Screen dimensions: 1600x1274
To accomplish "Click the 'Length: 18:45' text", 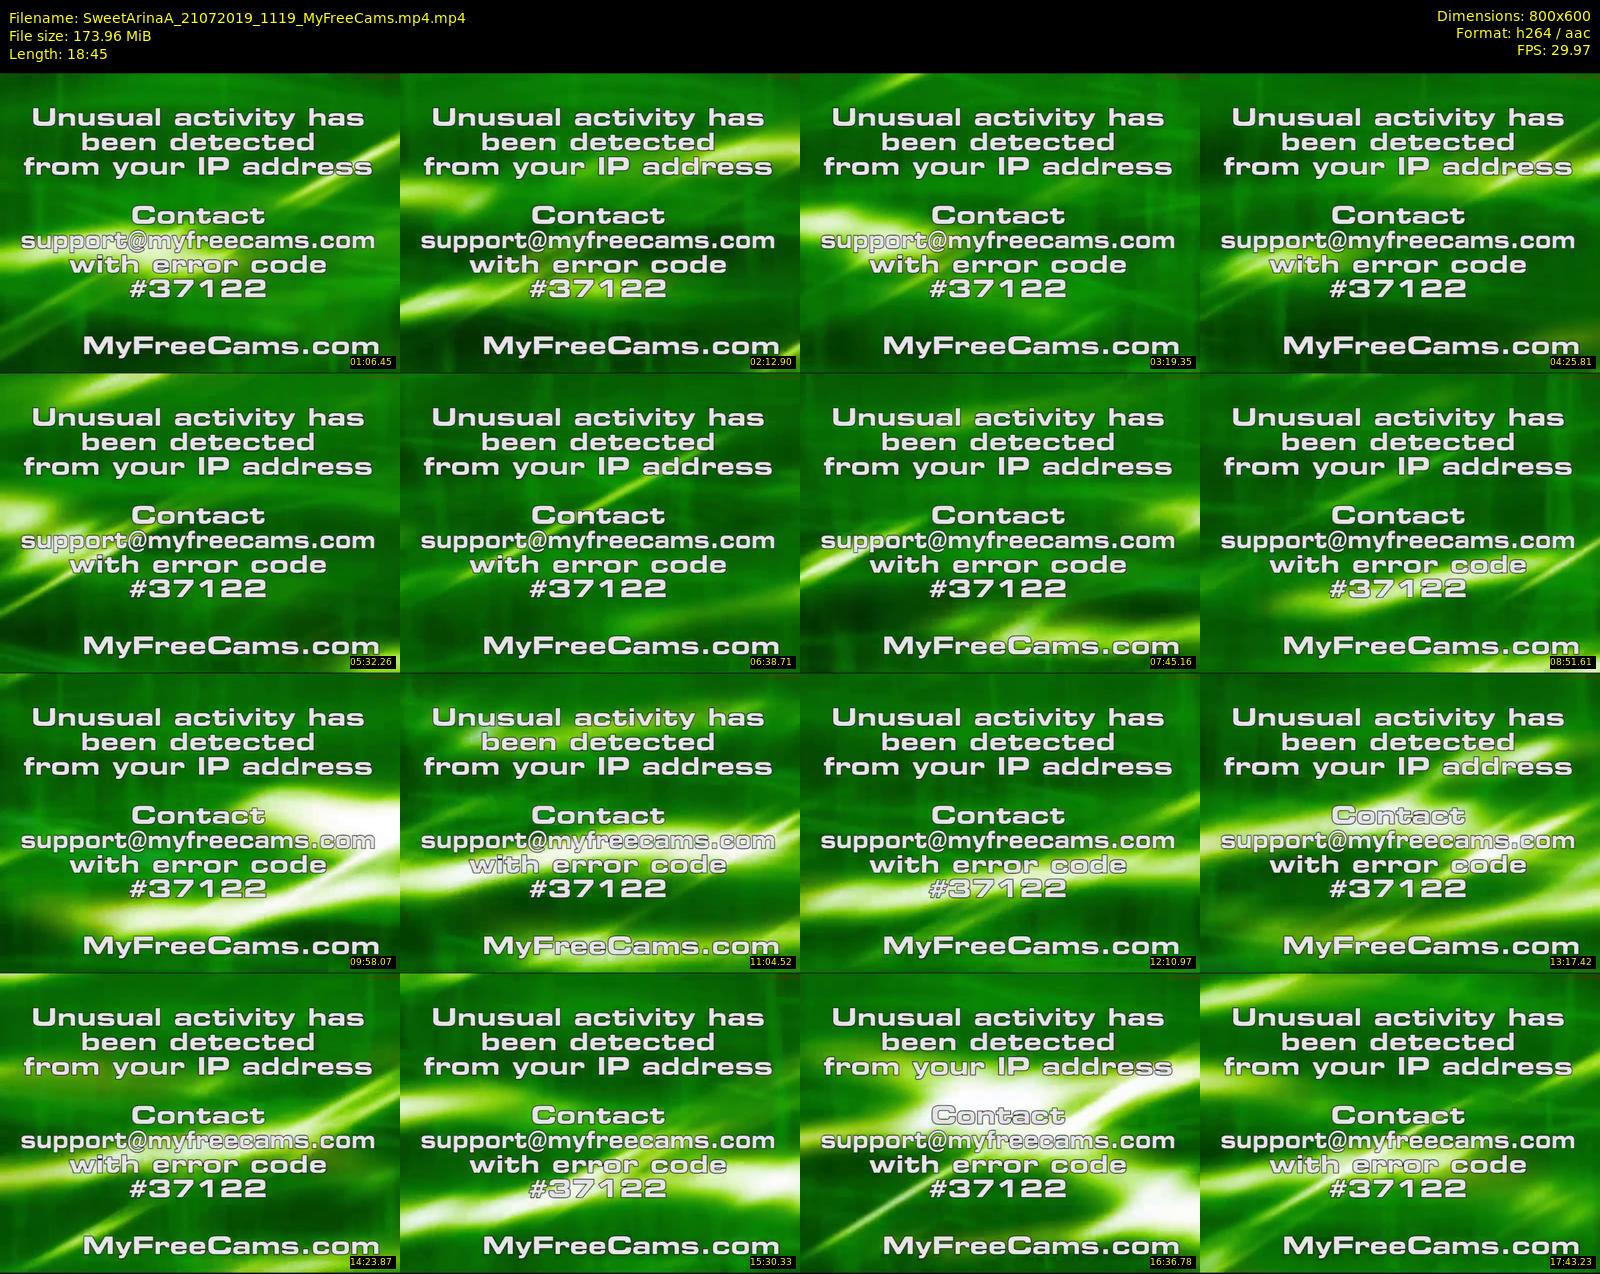I will (x=58, y=54).
